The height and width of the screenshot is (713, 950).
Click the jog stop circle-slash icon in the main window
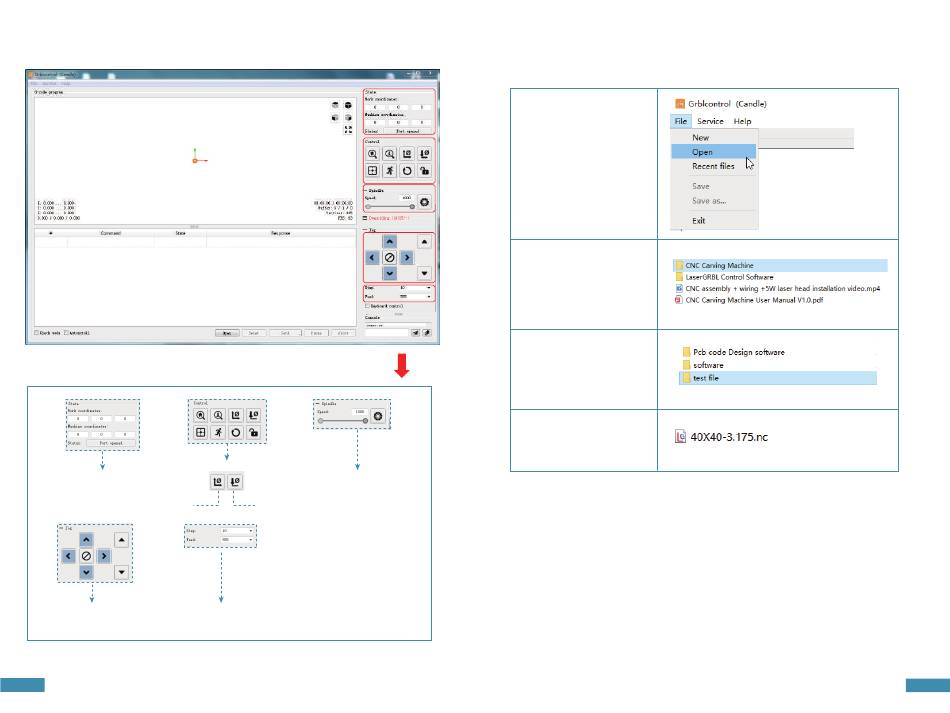tap(389, 257)
